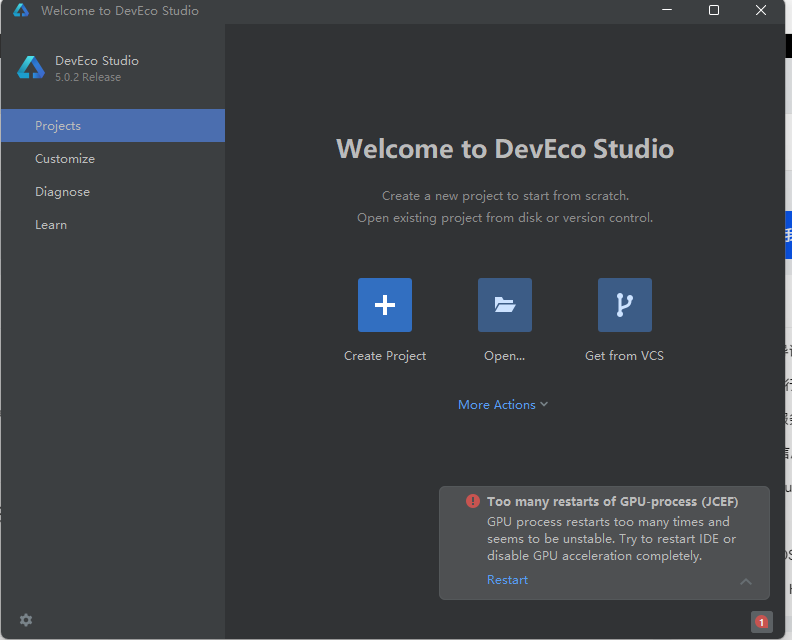Click the DevEco Studio logo in sidebar
Screen dimensions: 792x640
pyautogui.click(x=31, y=68)
